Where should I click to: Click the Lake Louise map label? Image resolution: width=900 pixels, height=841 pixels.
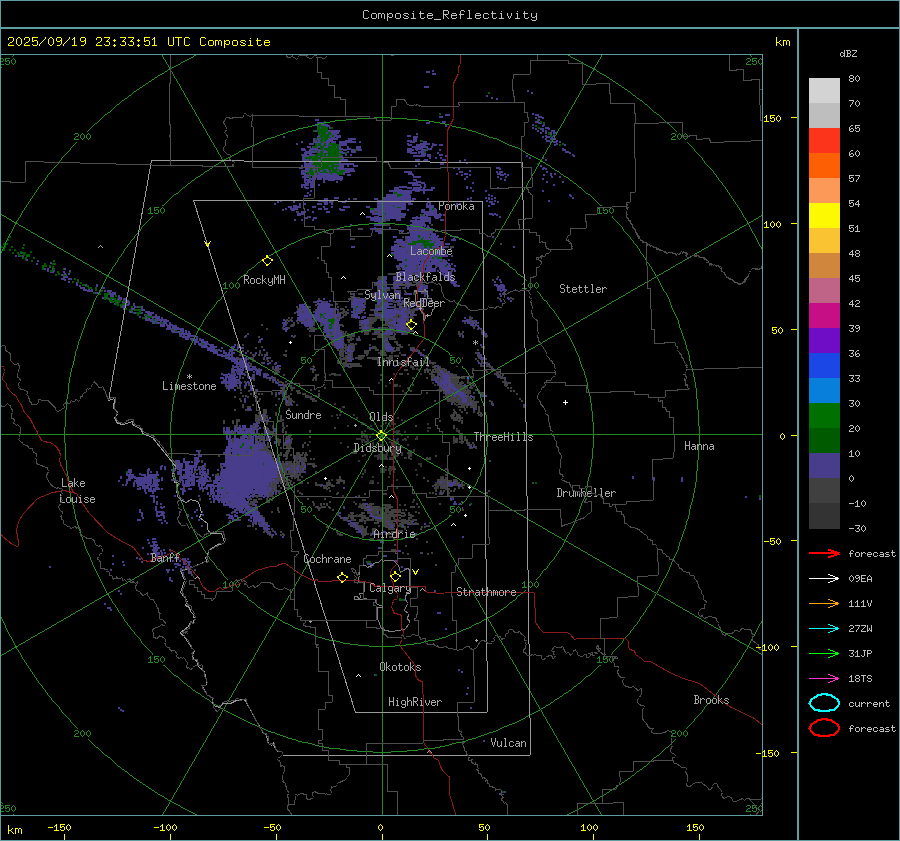point(77,491)
